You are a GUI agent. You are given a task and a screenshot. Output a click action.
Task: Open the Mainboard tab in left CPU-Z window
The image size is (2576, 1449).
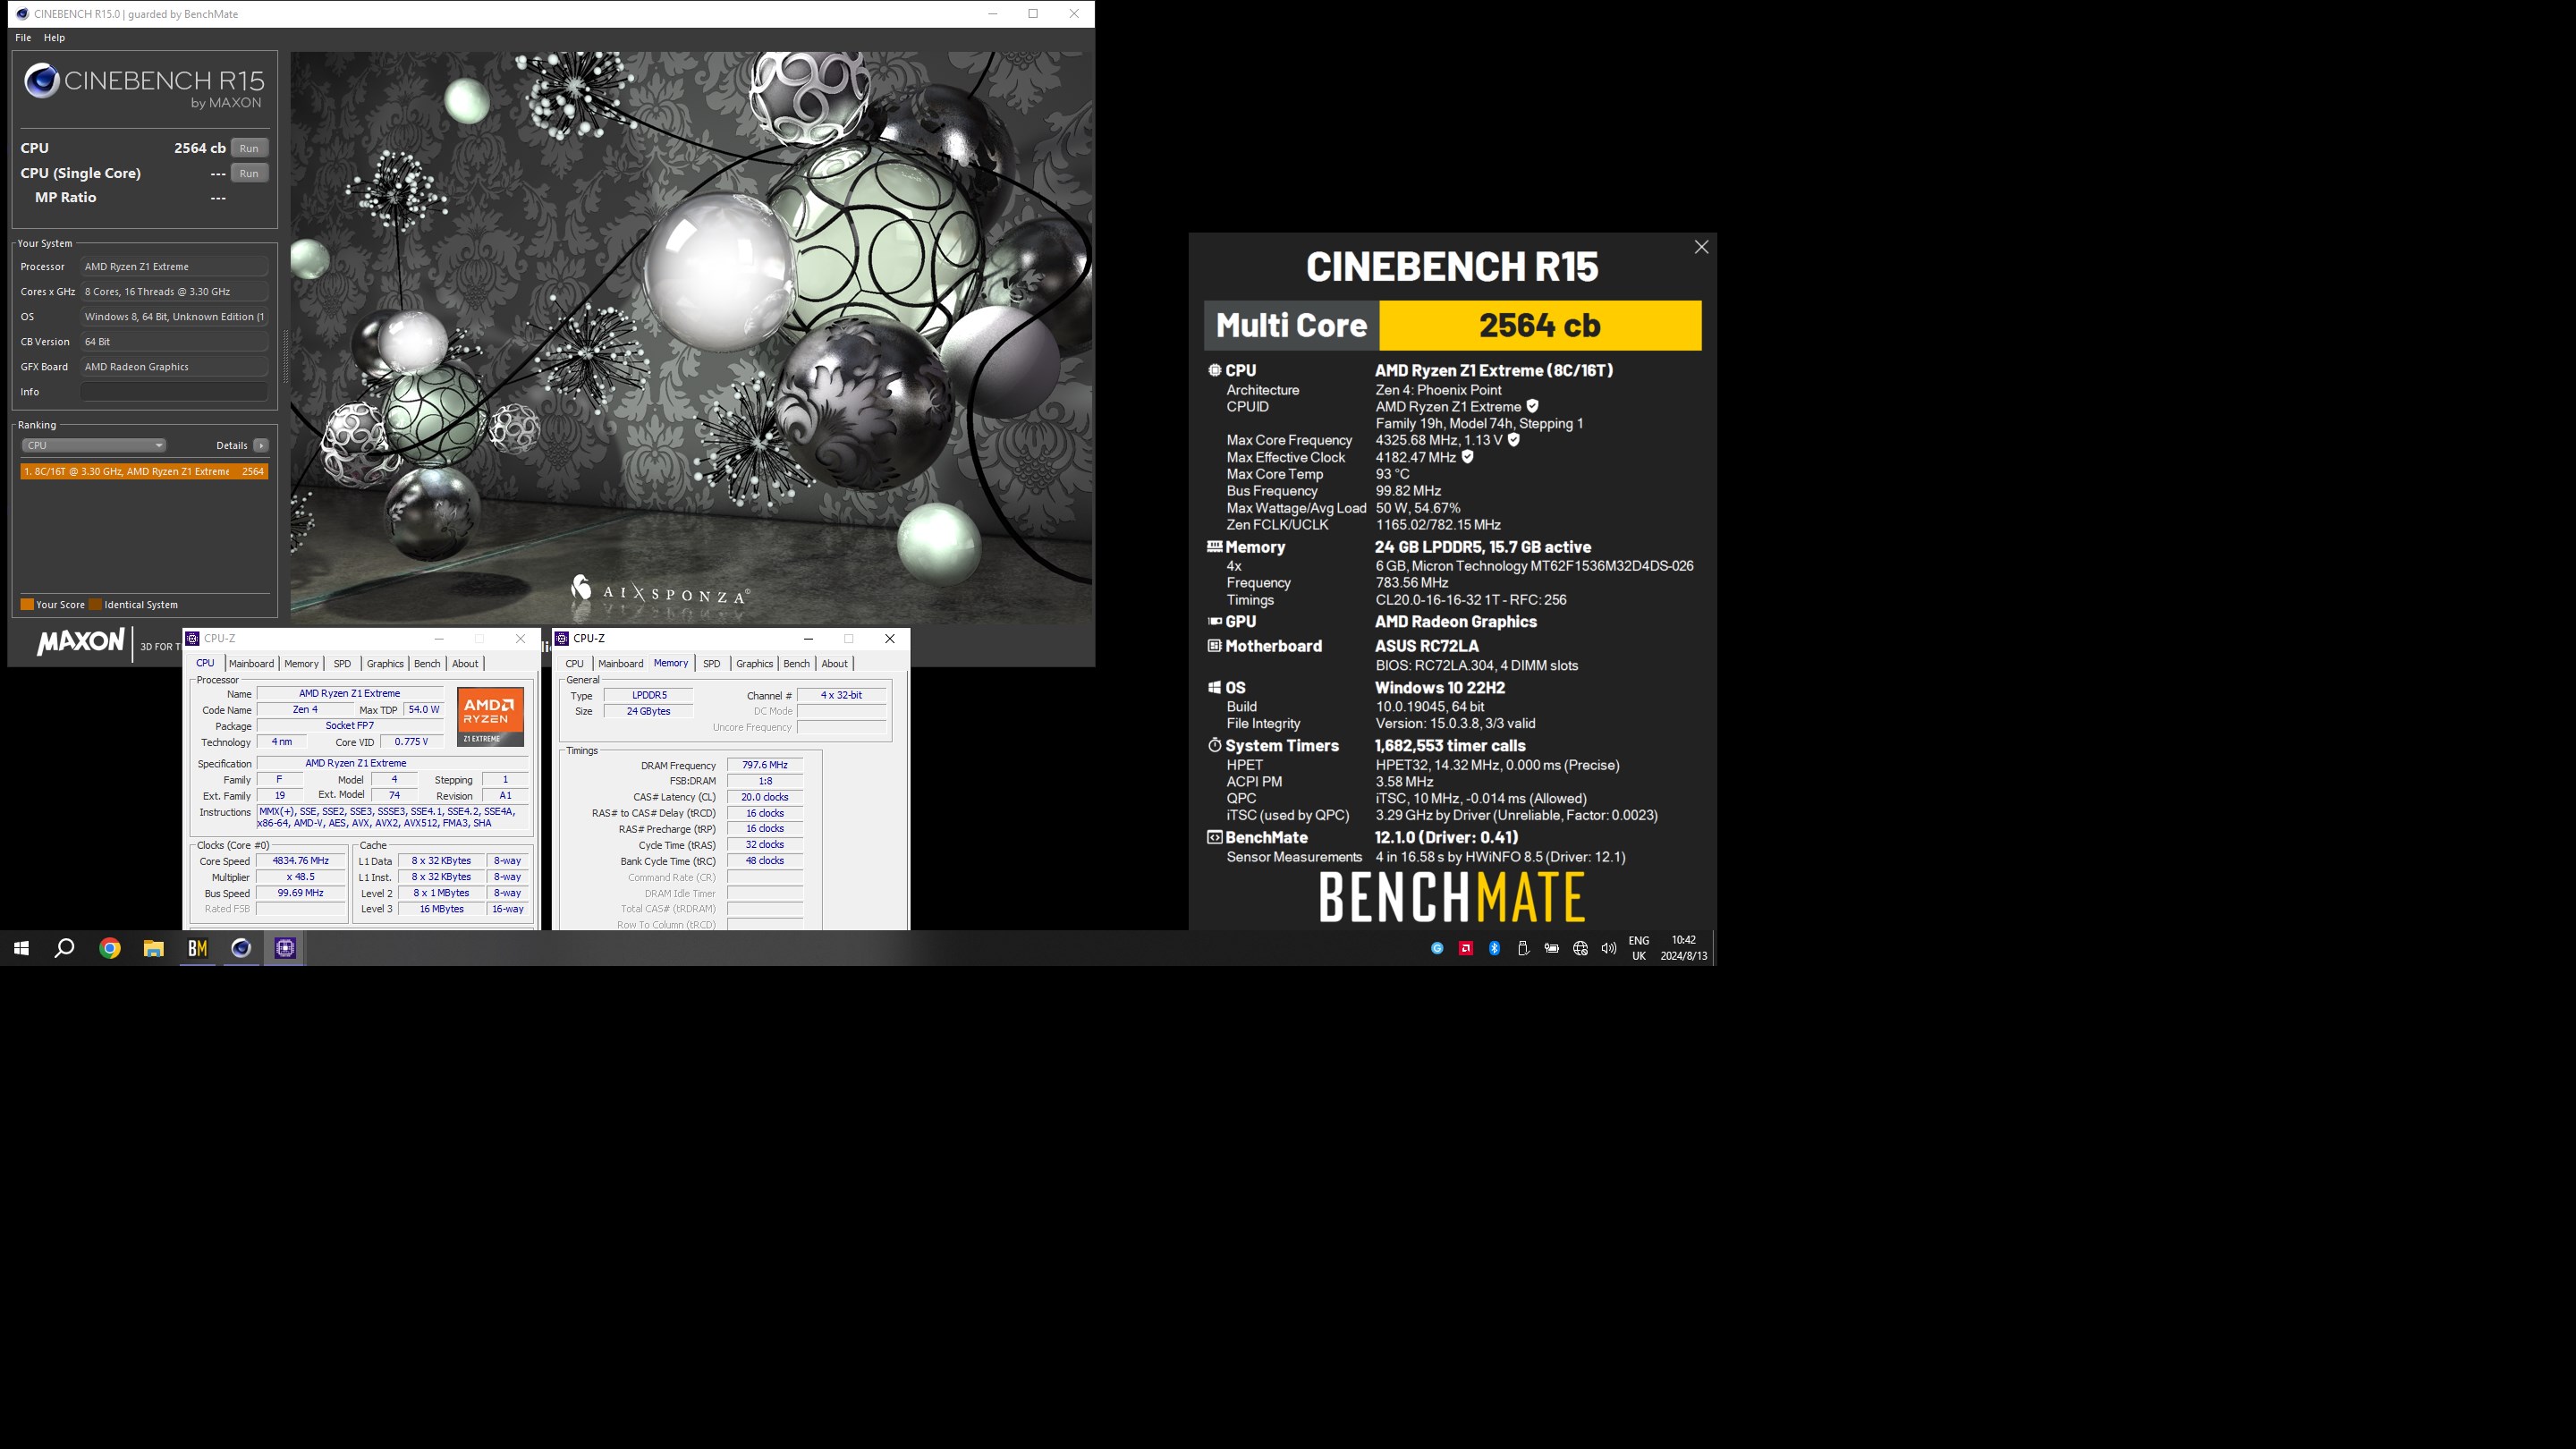(251, 663)
